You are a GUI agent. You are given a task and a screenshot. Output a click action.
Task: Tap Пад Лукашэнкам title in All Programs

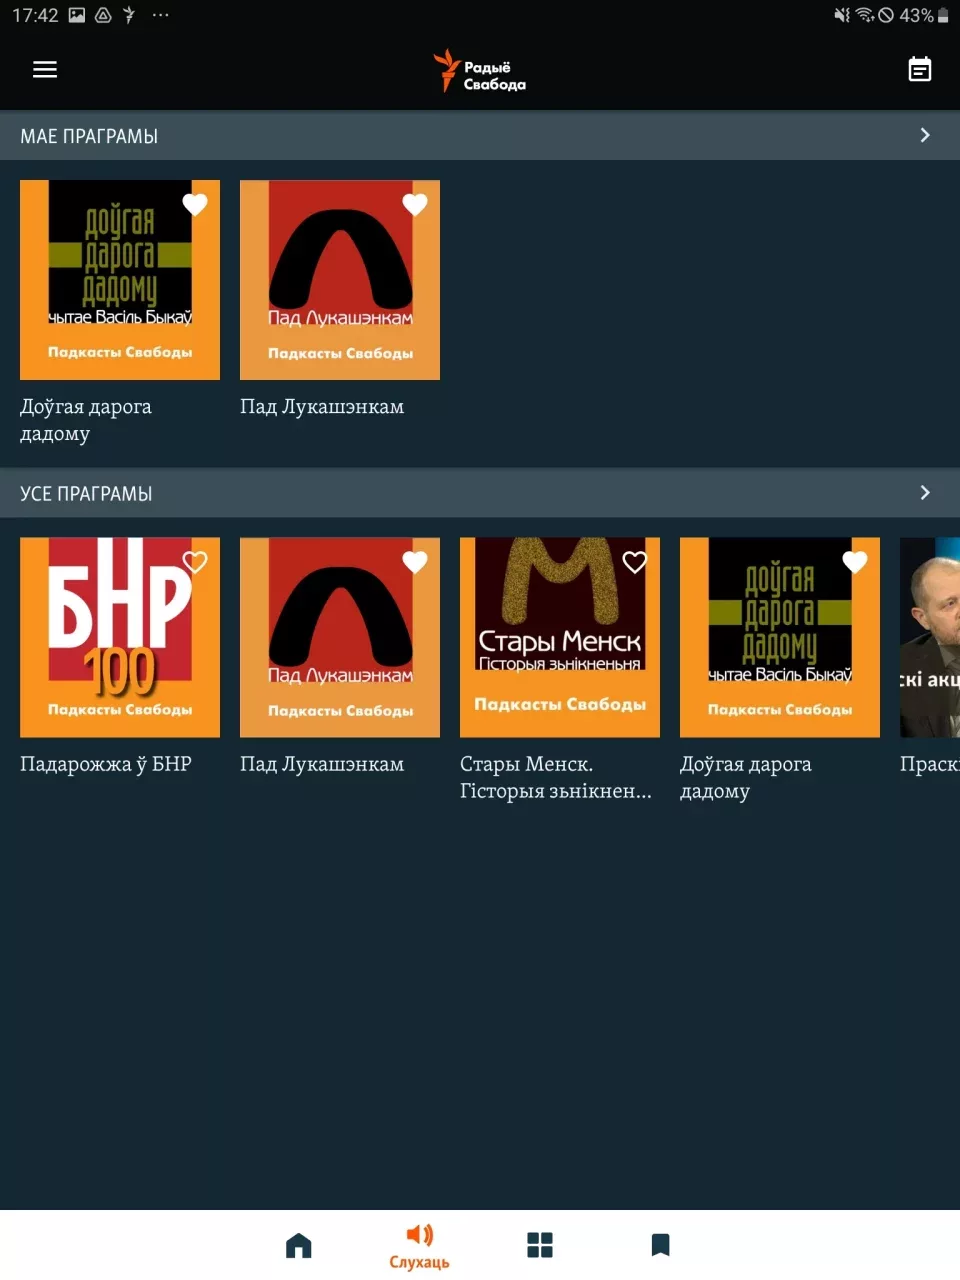point(322,764)
